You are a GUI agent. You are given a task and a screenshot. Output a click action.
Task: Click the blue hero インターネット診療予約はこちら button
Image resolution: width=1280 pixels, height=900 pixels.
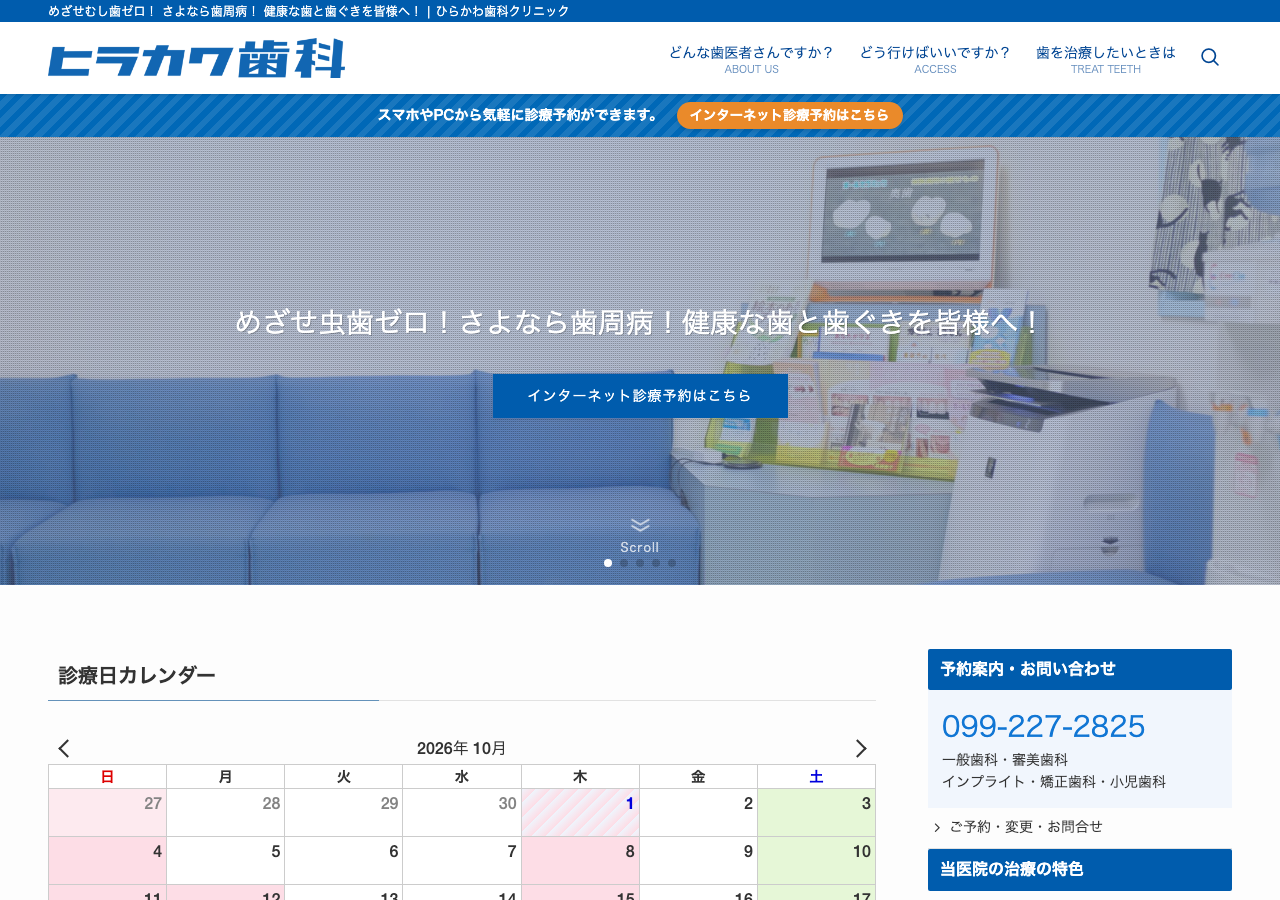point(640,396)
